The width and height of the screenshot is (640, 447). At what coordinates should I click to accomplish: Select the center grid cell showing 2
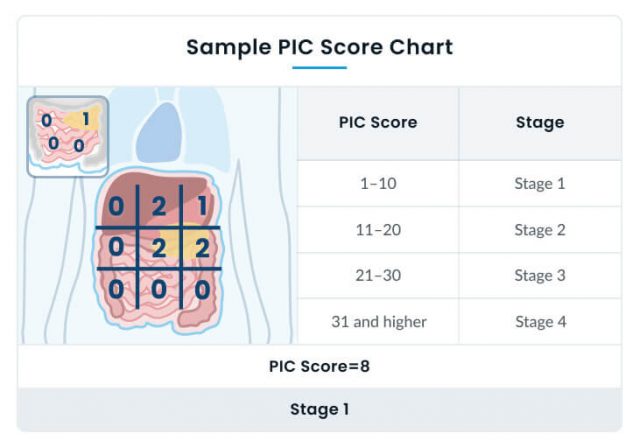click(159, 248)
